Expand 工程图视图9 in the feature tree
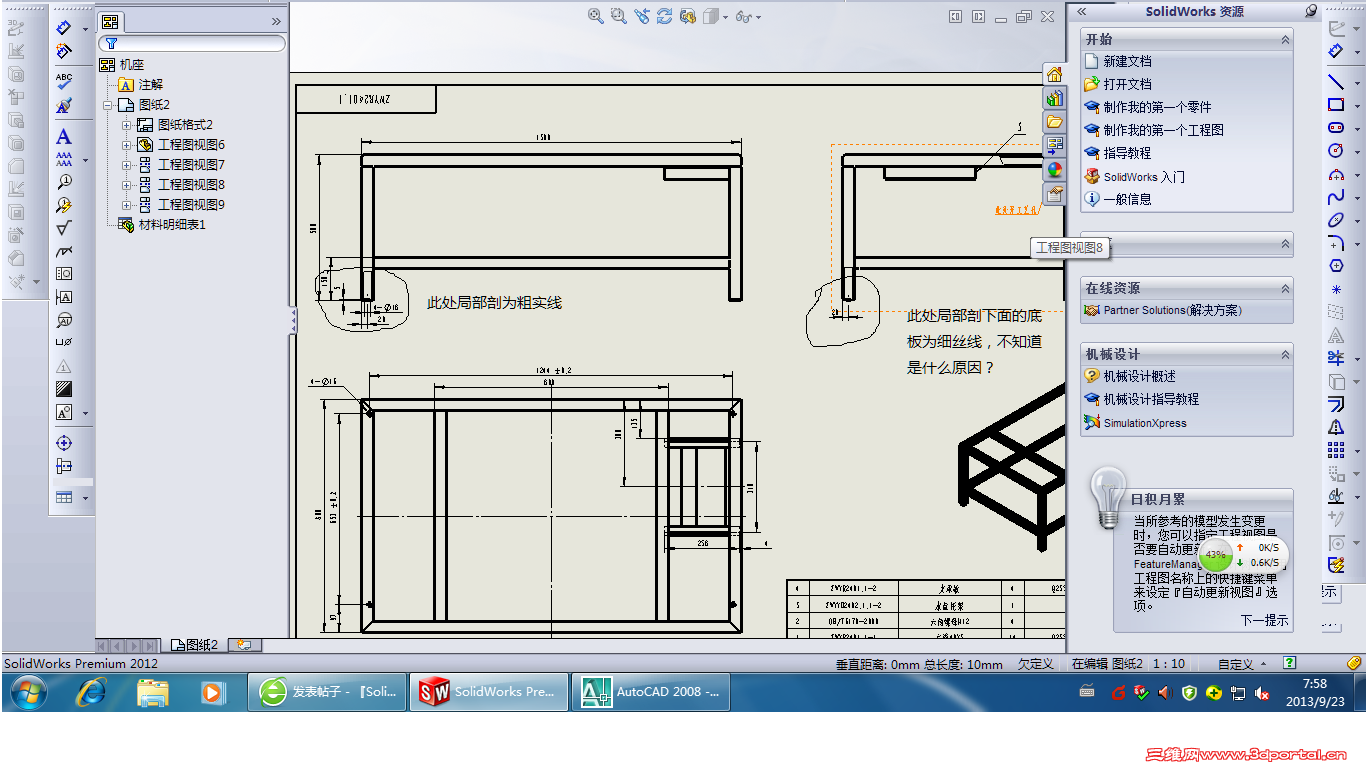 [x=127, y=205]
